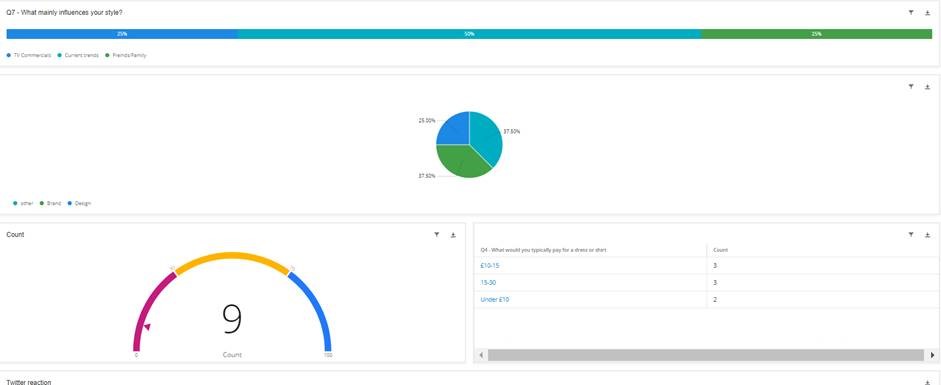941x385 pixels.
Task: Click the blue TV Commercials bar segment
Action: (122, 34)
